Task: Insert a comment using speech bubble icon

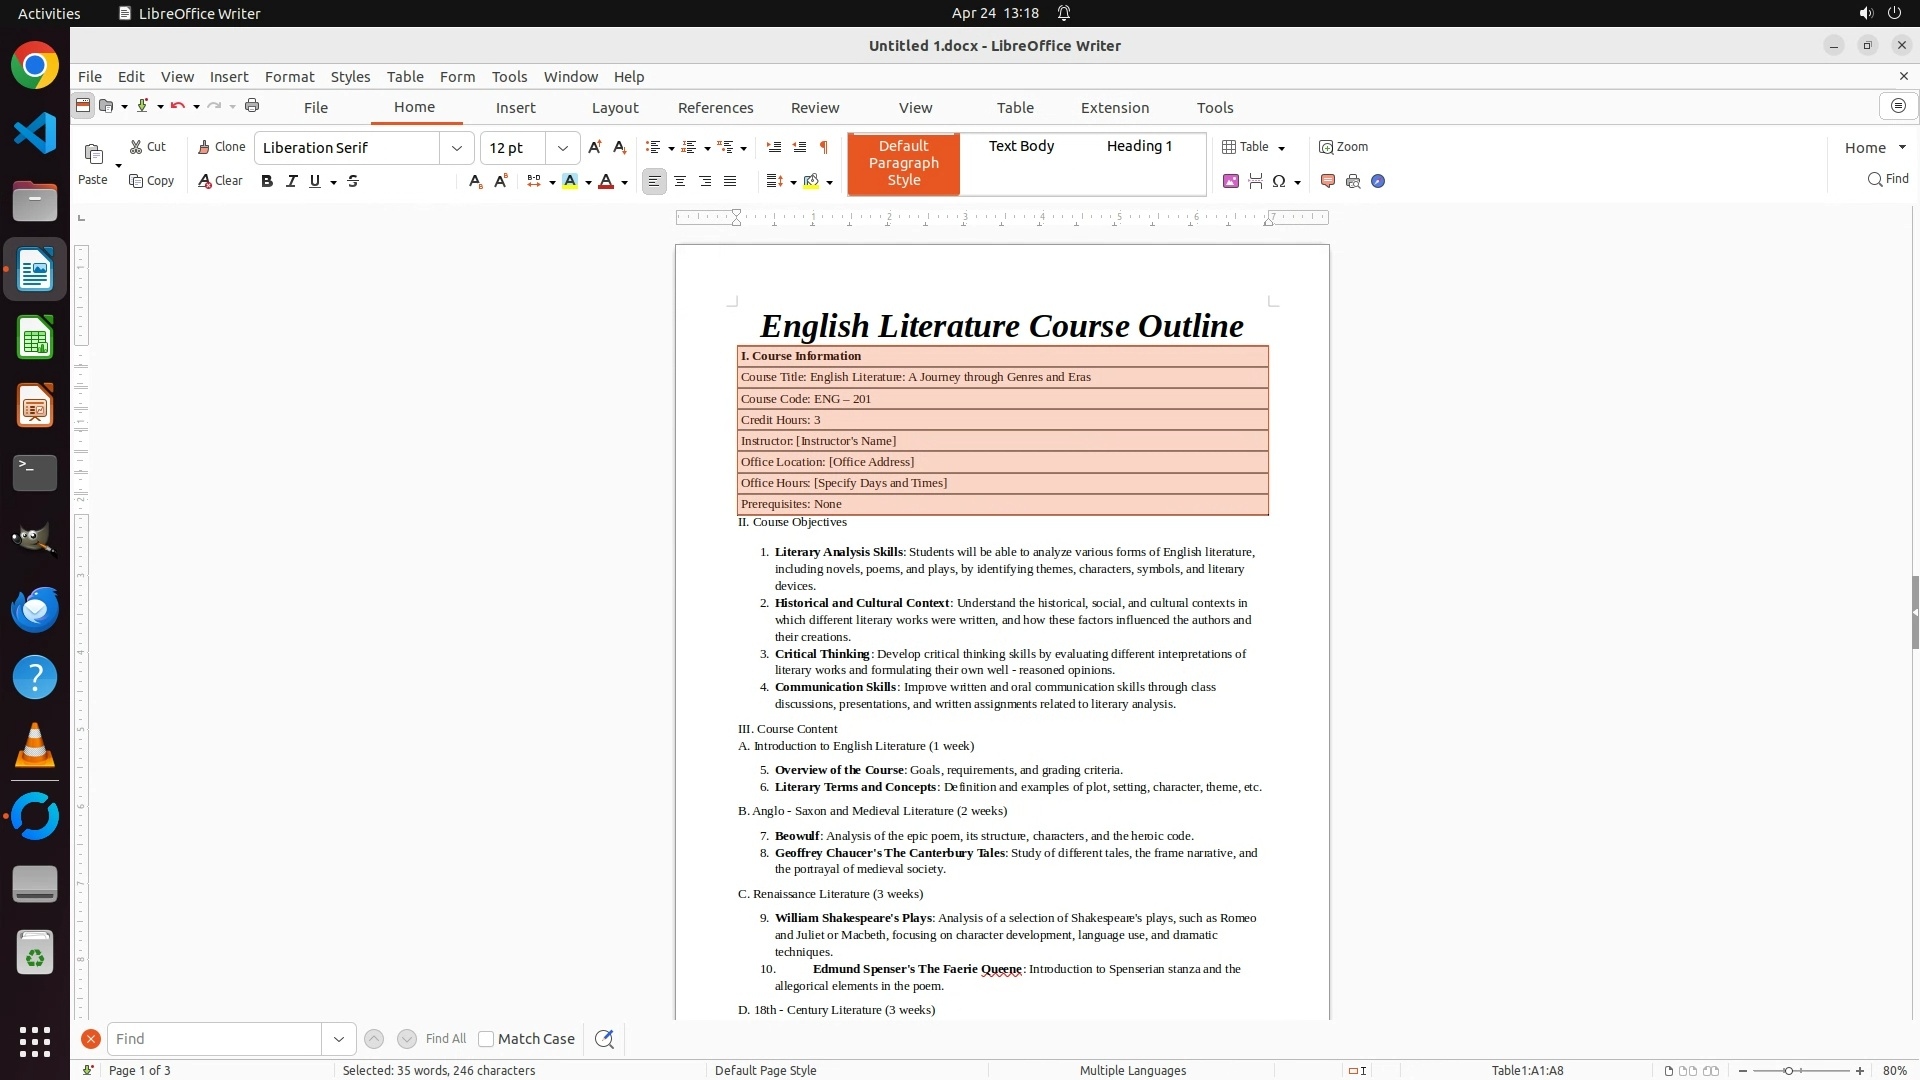Action: (x=1327, y=181)
